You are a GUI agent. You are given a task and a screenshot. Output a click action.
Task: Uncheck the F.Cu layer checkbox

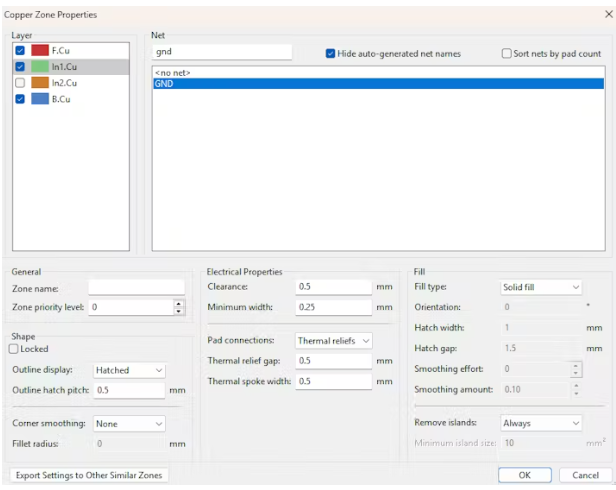click(20, 50)
